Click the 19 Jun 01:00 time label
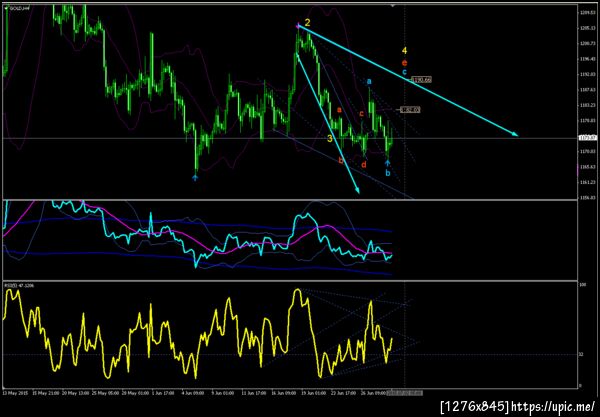 pos(314,393)
